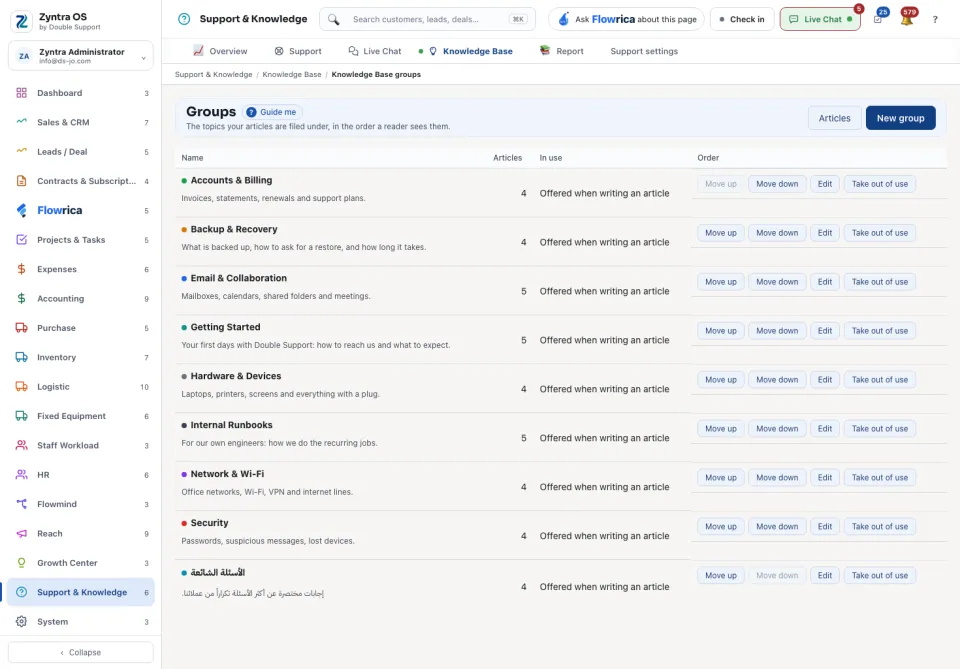
Task: Click the Support & Knowledge header help icon
Action: (x=184, y=19)
